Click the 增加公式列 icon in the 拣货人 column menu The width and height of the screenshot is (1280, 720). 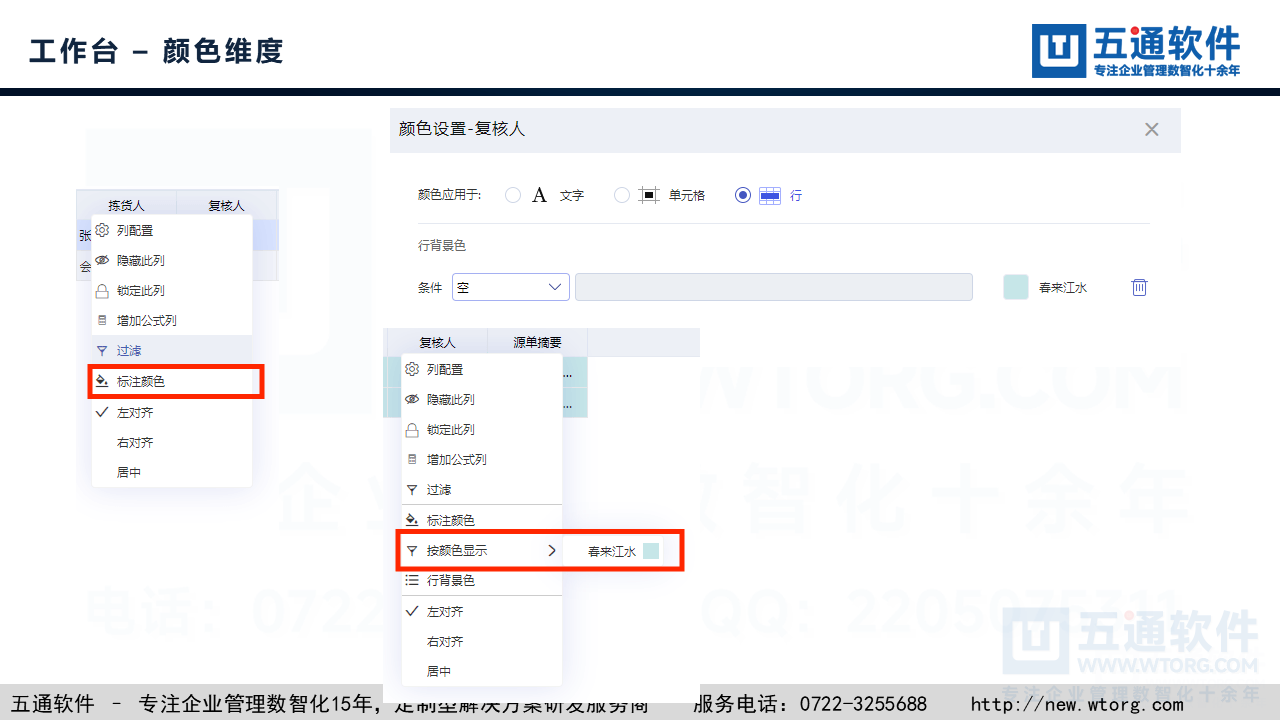tap(102, 321)
